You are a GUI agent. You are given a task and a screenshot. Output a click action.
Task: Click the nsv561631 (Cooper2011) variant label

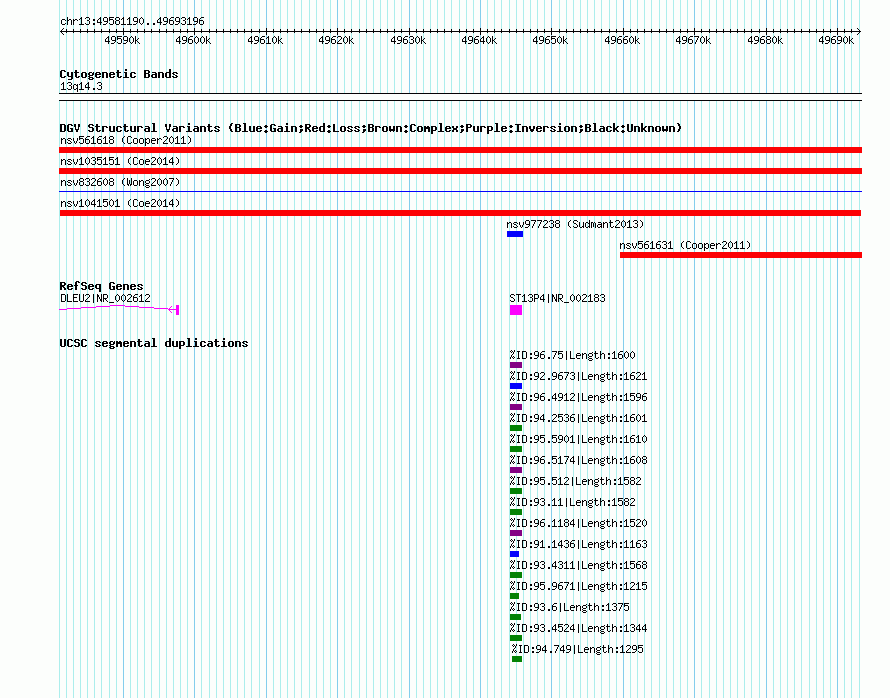685,245
